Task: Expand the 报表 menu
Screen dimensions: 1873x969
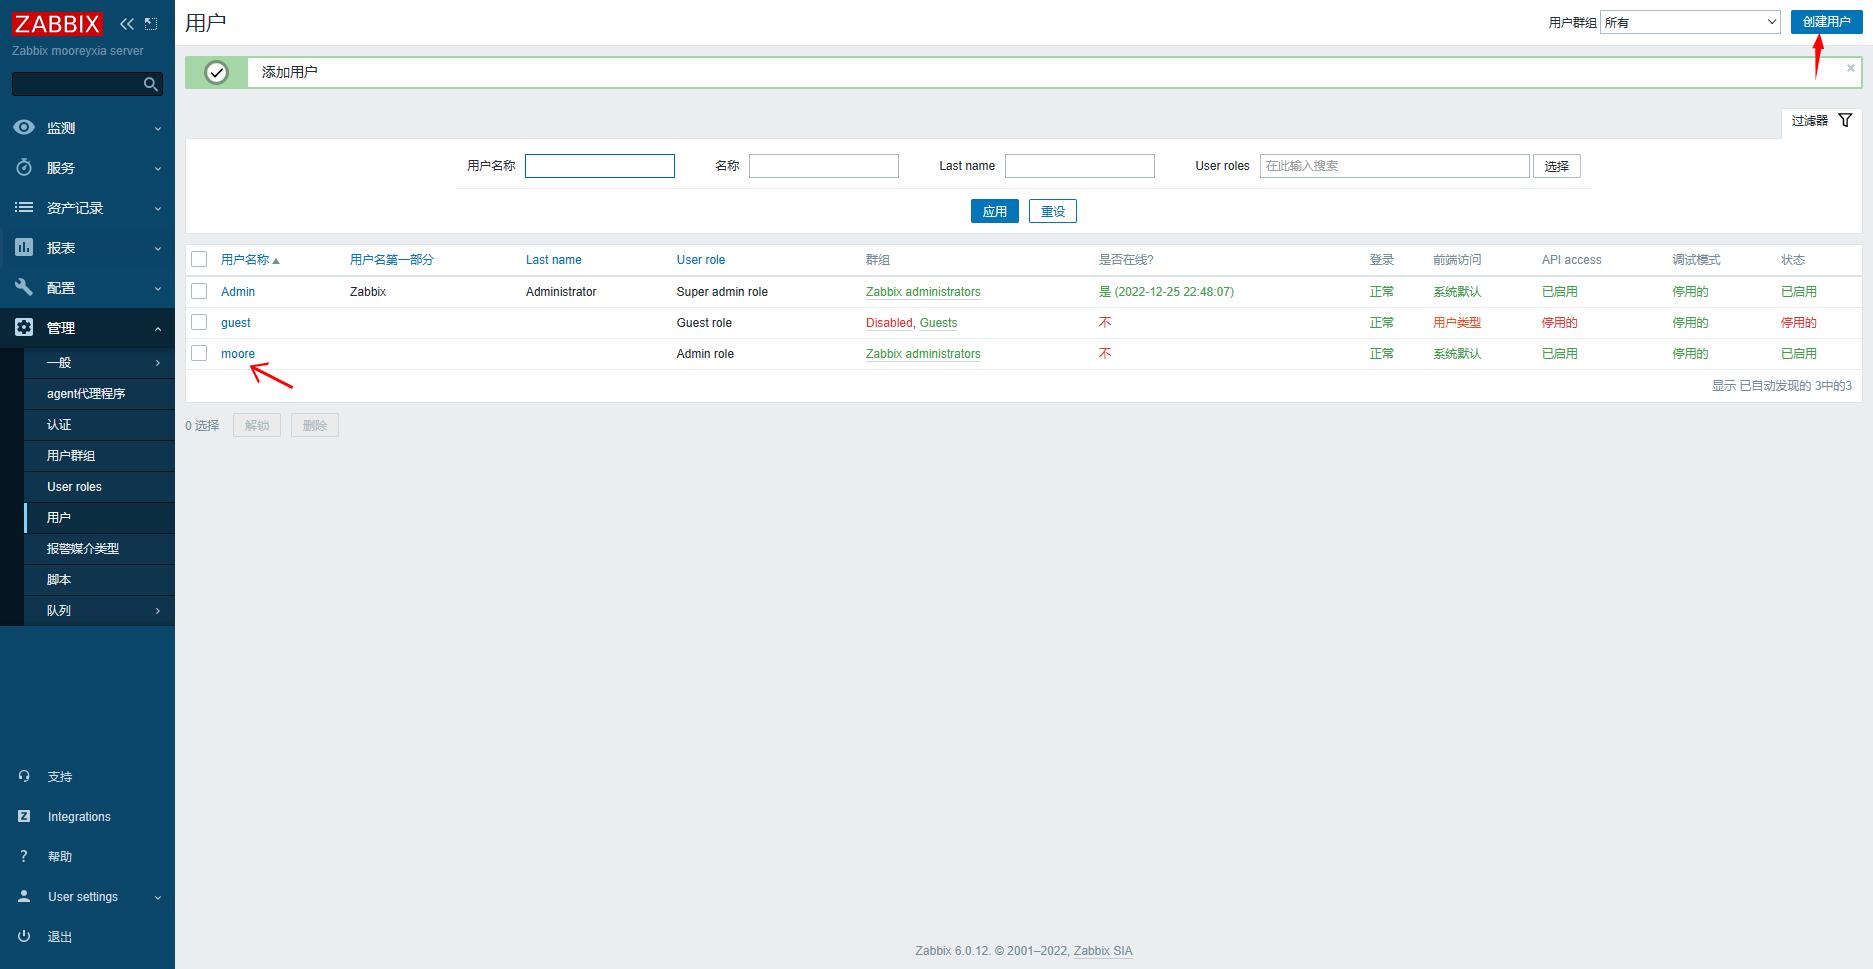Action: (x=87, y=248)
